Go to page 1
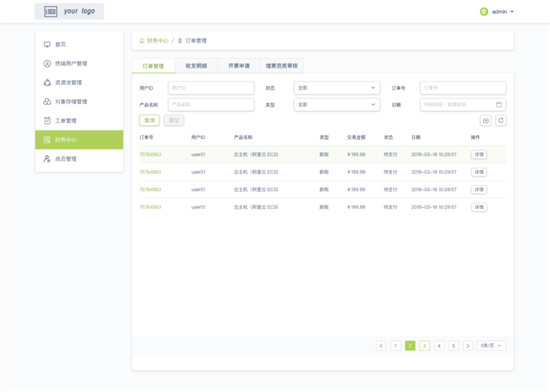The height and width of the screenshot is (392, 550). [x=395, y=346]
